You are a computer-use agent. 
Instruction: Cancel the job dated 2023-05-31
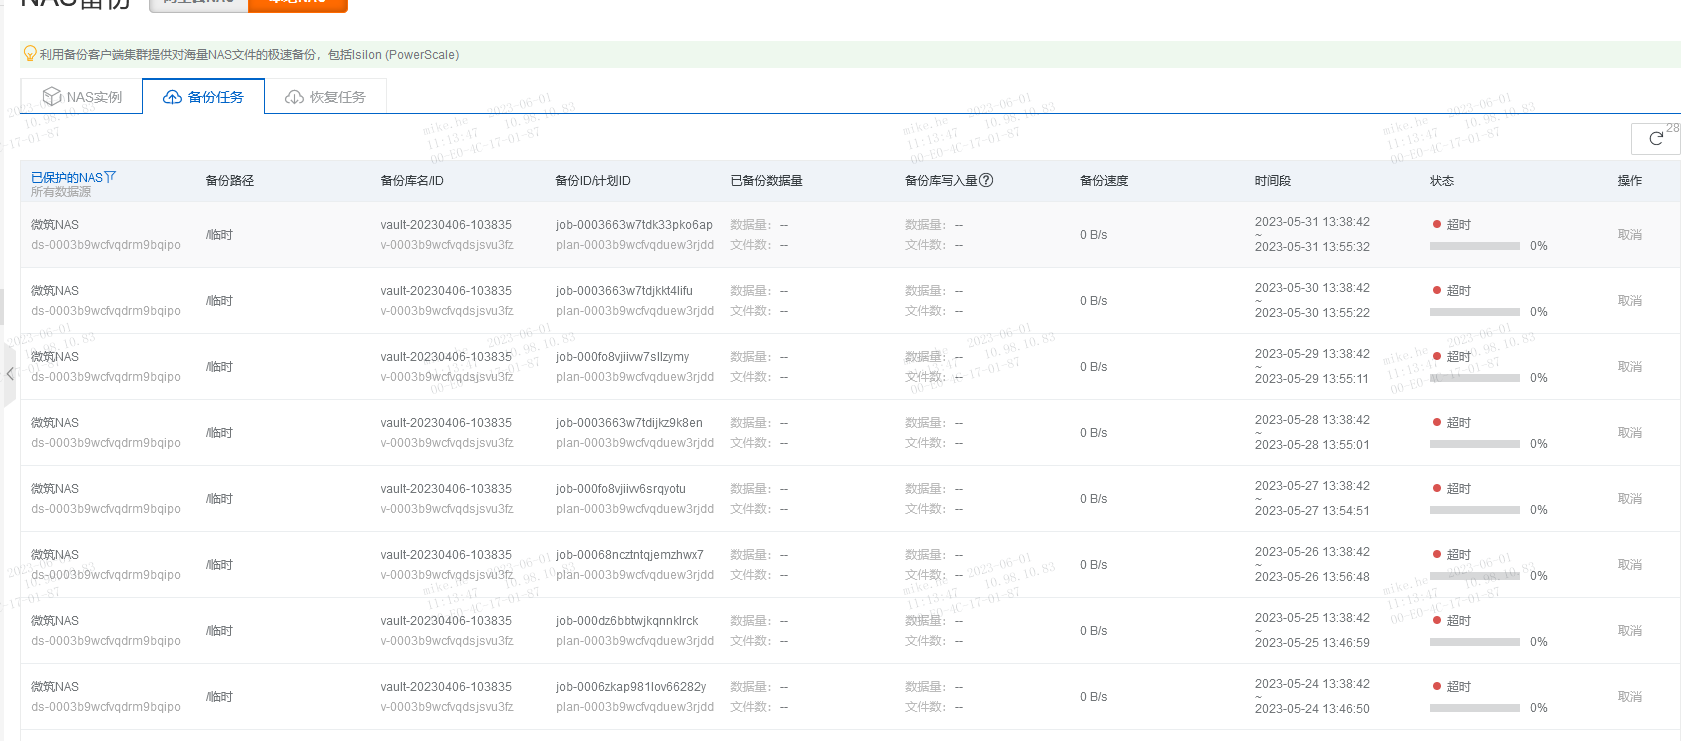click(x=1630, y=235)
